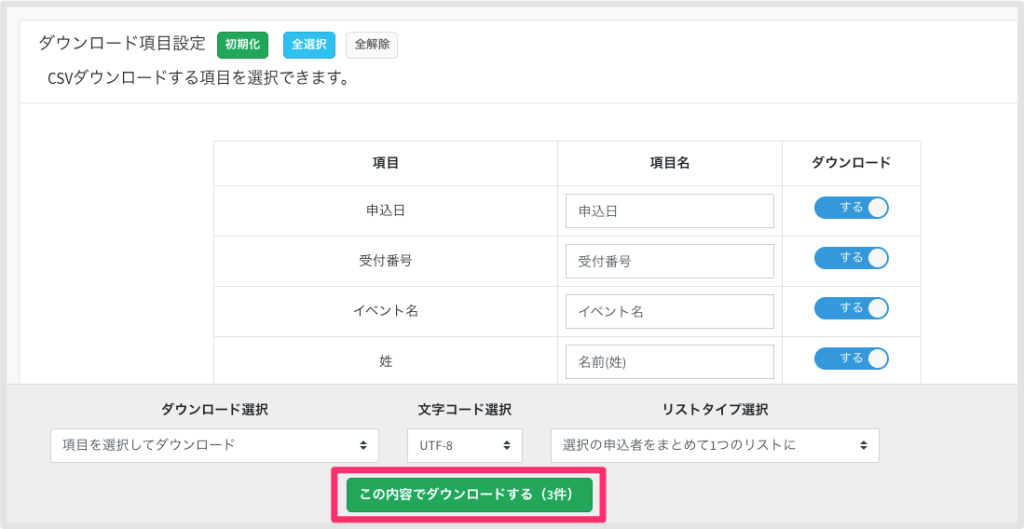The height and width of the screenshot is (529, 1024).
Task: Click the 名前(姓) item name field
Action: pyautogui.click(x=669, y=362)
